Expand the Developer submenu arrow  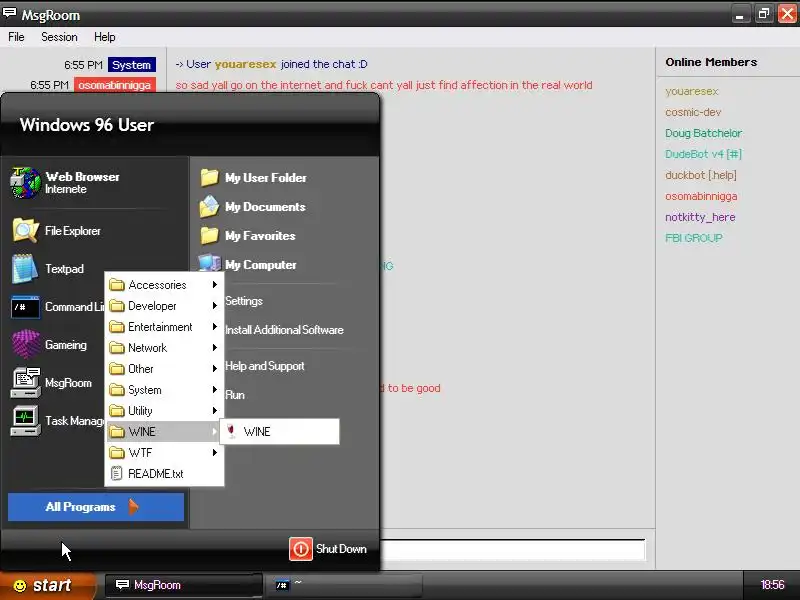pos(215,306)
